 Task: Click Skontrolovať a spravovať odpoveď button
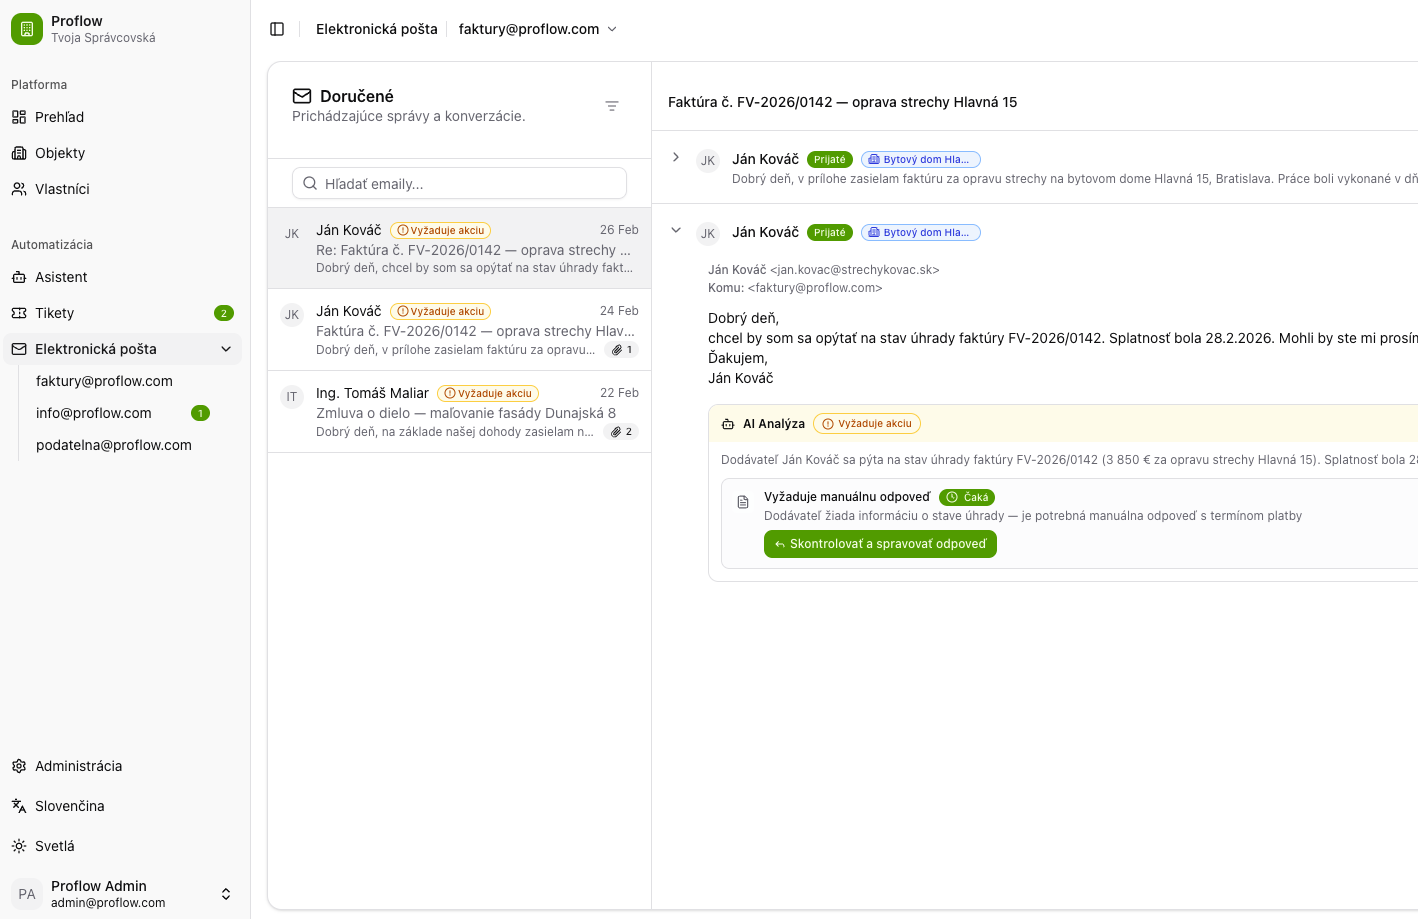click(x=880, y=544)
